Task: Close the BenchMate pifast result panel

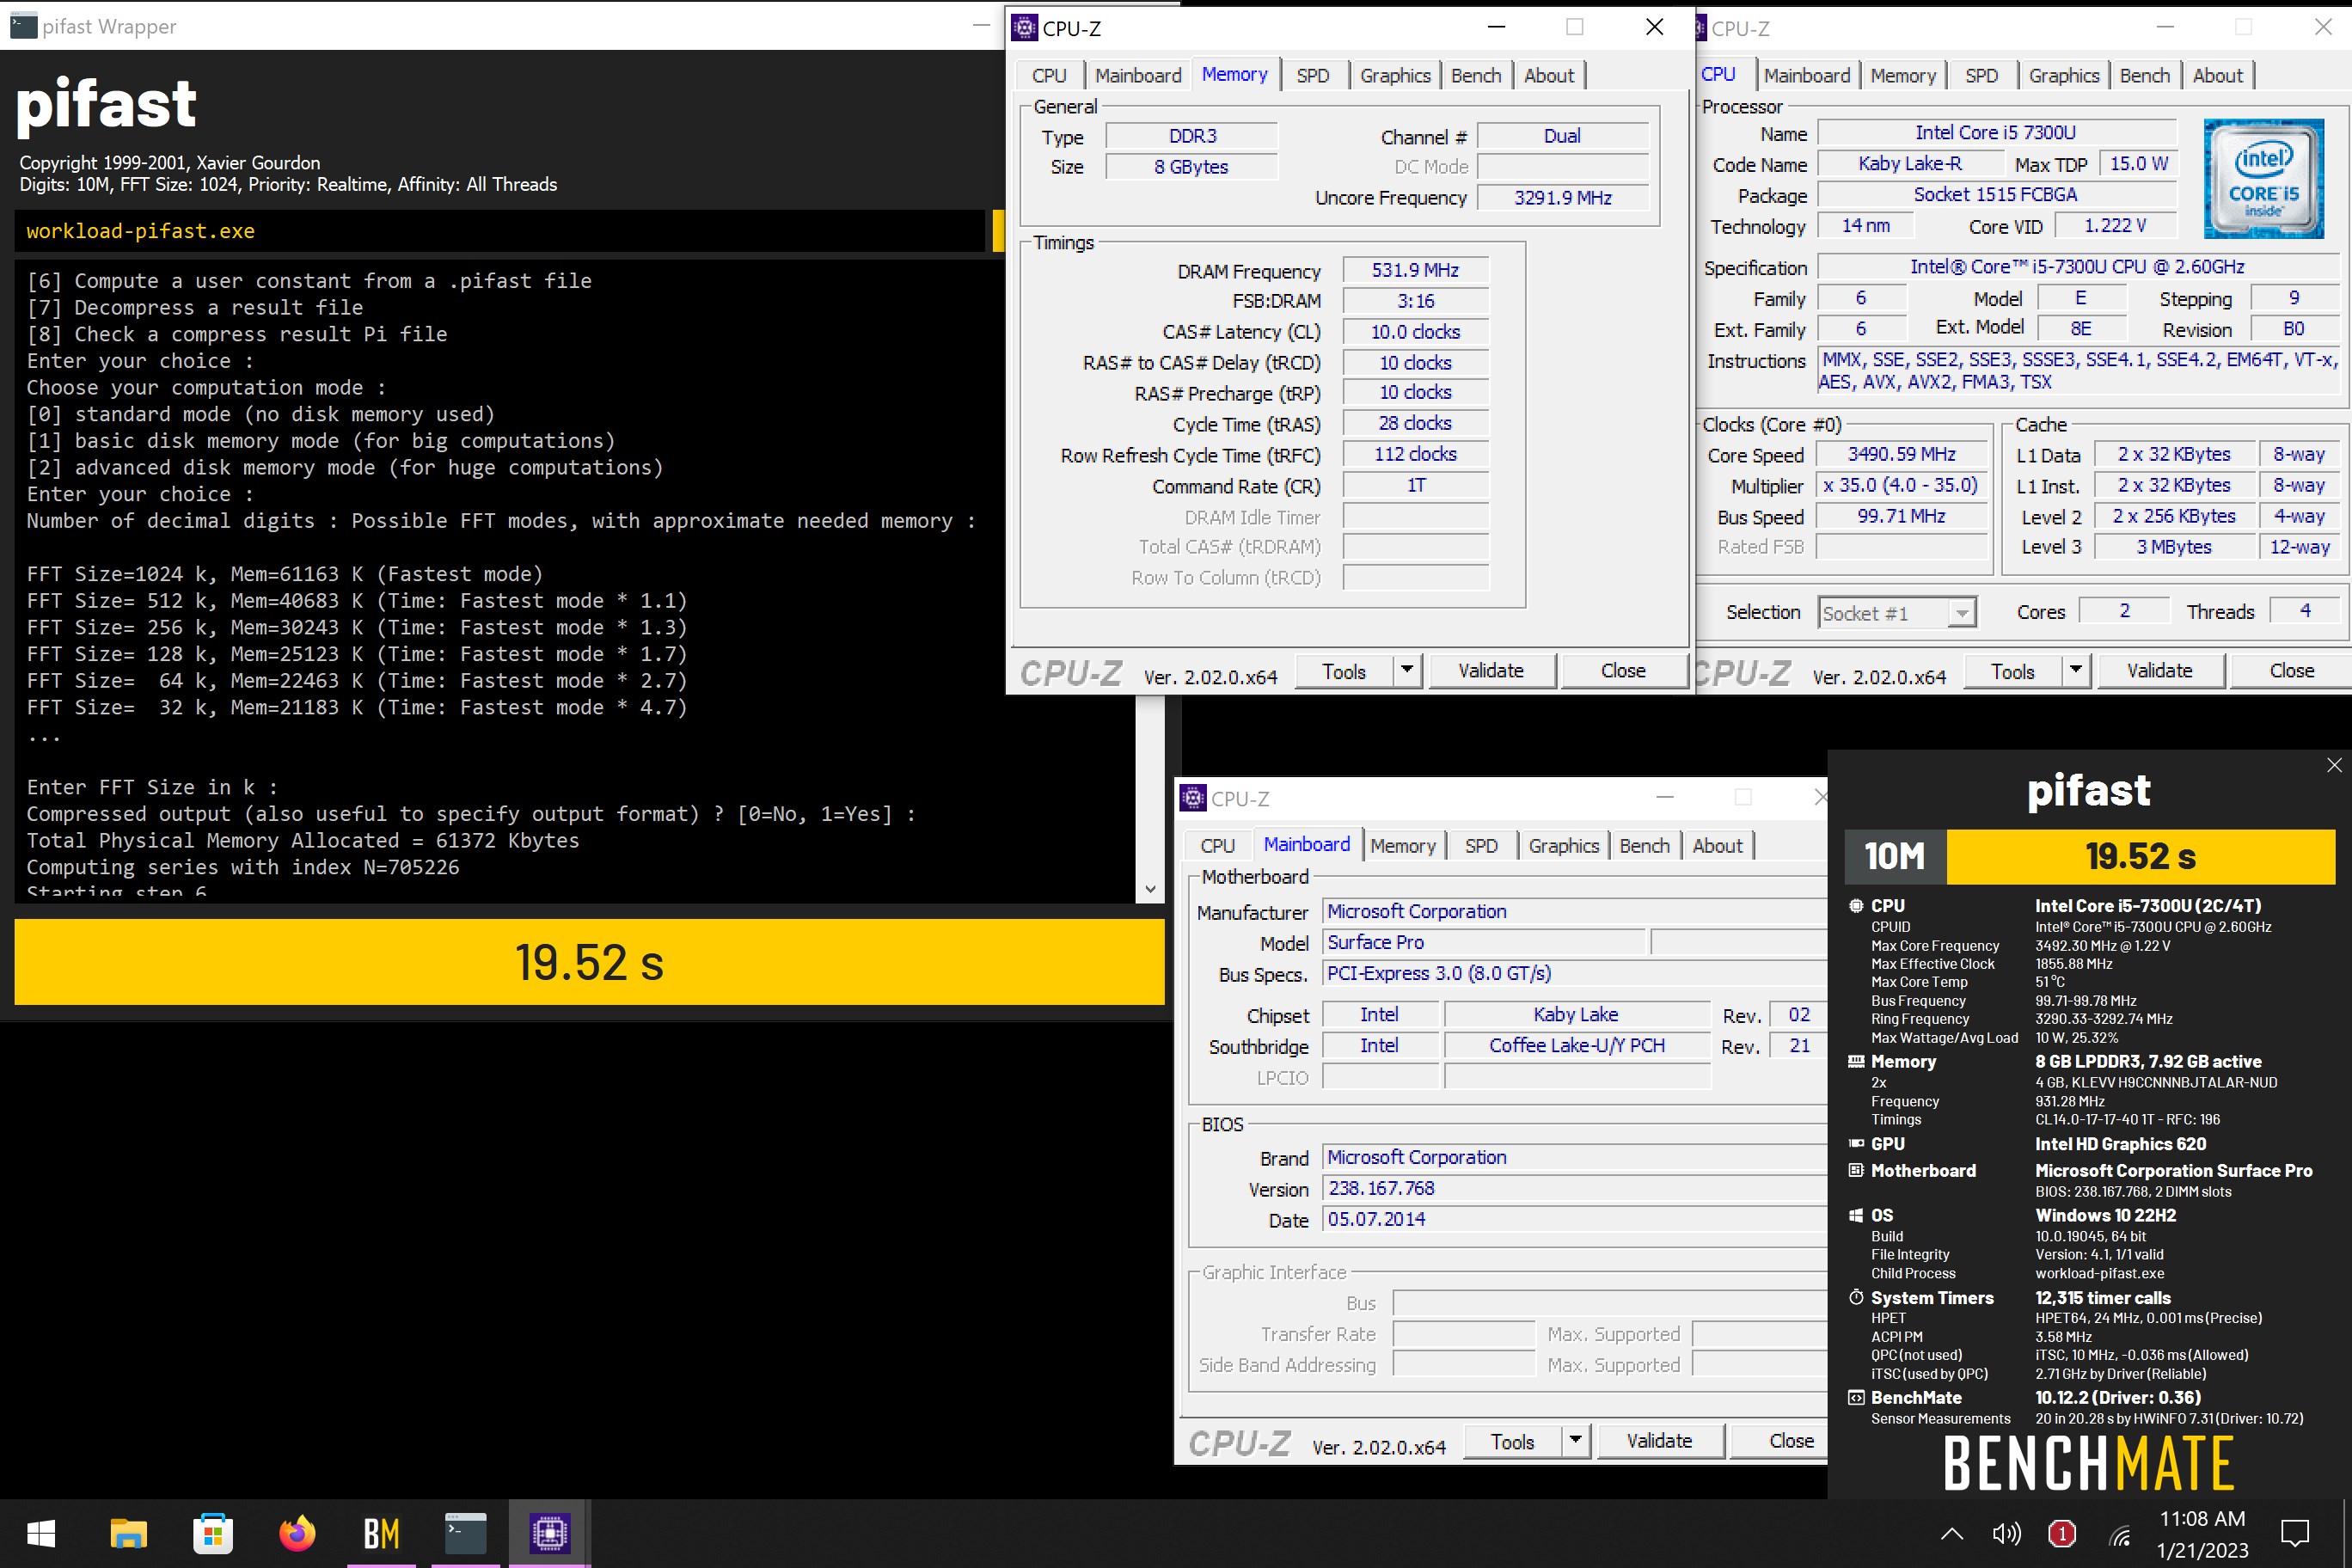Action: [2333, 765]
